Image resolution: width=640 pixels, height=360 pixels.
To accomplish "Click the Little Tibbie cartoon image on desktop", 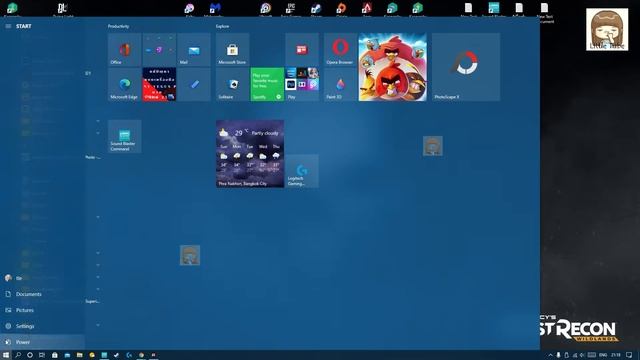I will point(607,29).
